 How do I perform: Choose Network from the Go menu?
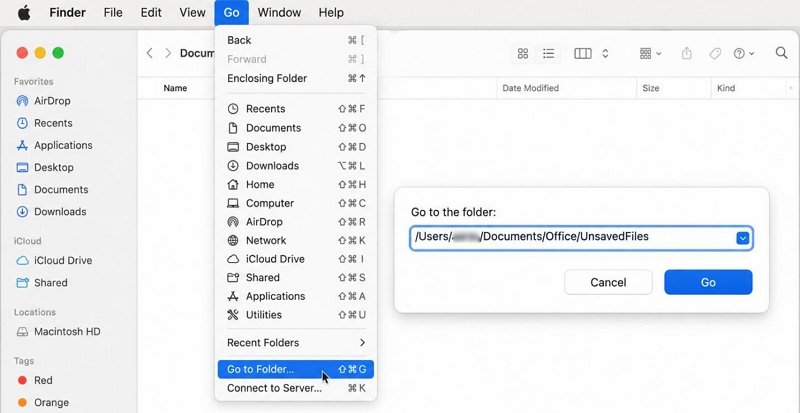tap(296, 240)
